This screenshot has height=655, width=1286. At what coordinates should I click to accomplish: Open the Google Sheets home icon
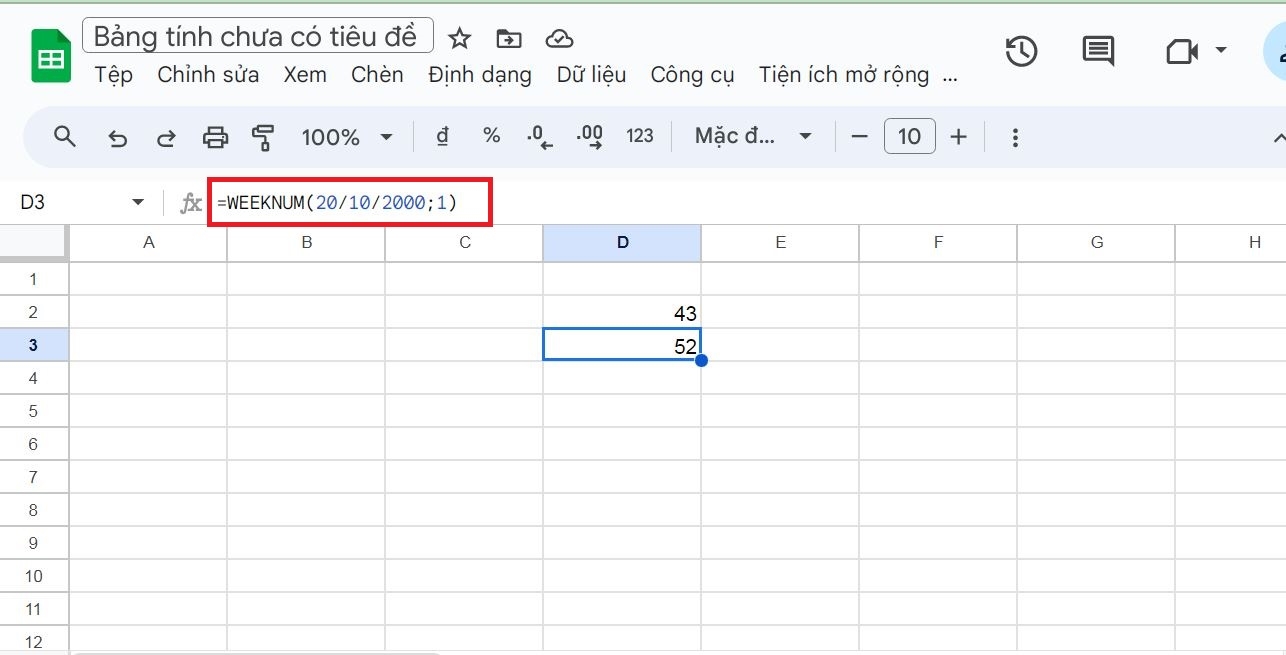(49, 57)
